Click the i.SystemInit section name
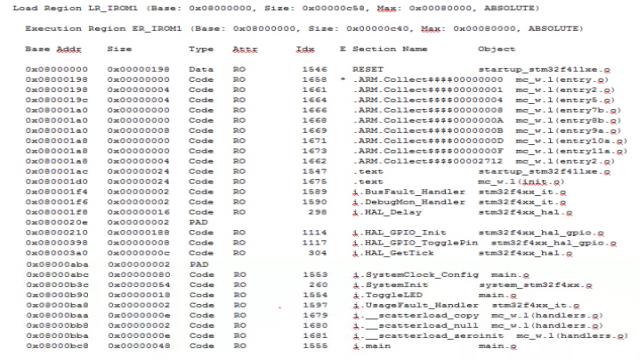 [x=391, y=285]
